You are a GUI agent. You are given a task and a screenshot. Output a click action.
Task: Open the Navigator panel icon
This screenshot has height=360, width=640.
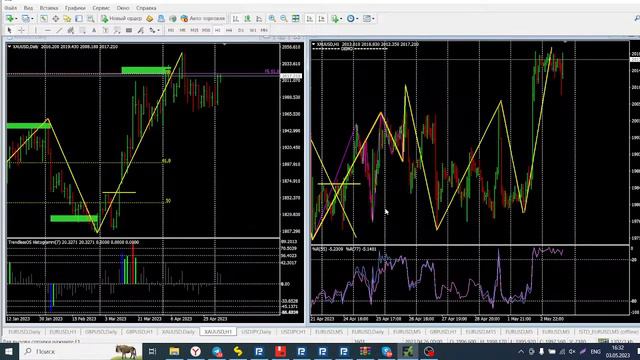click(x=67, y=18)
